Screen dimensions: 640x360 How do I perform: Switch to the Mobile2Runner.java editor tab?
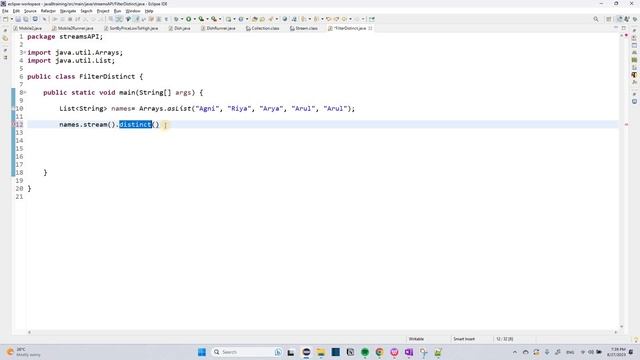tap(73, 28)
